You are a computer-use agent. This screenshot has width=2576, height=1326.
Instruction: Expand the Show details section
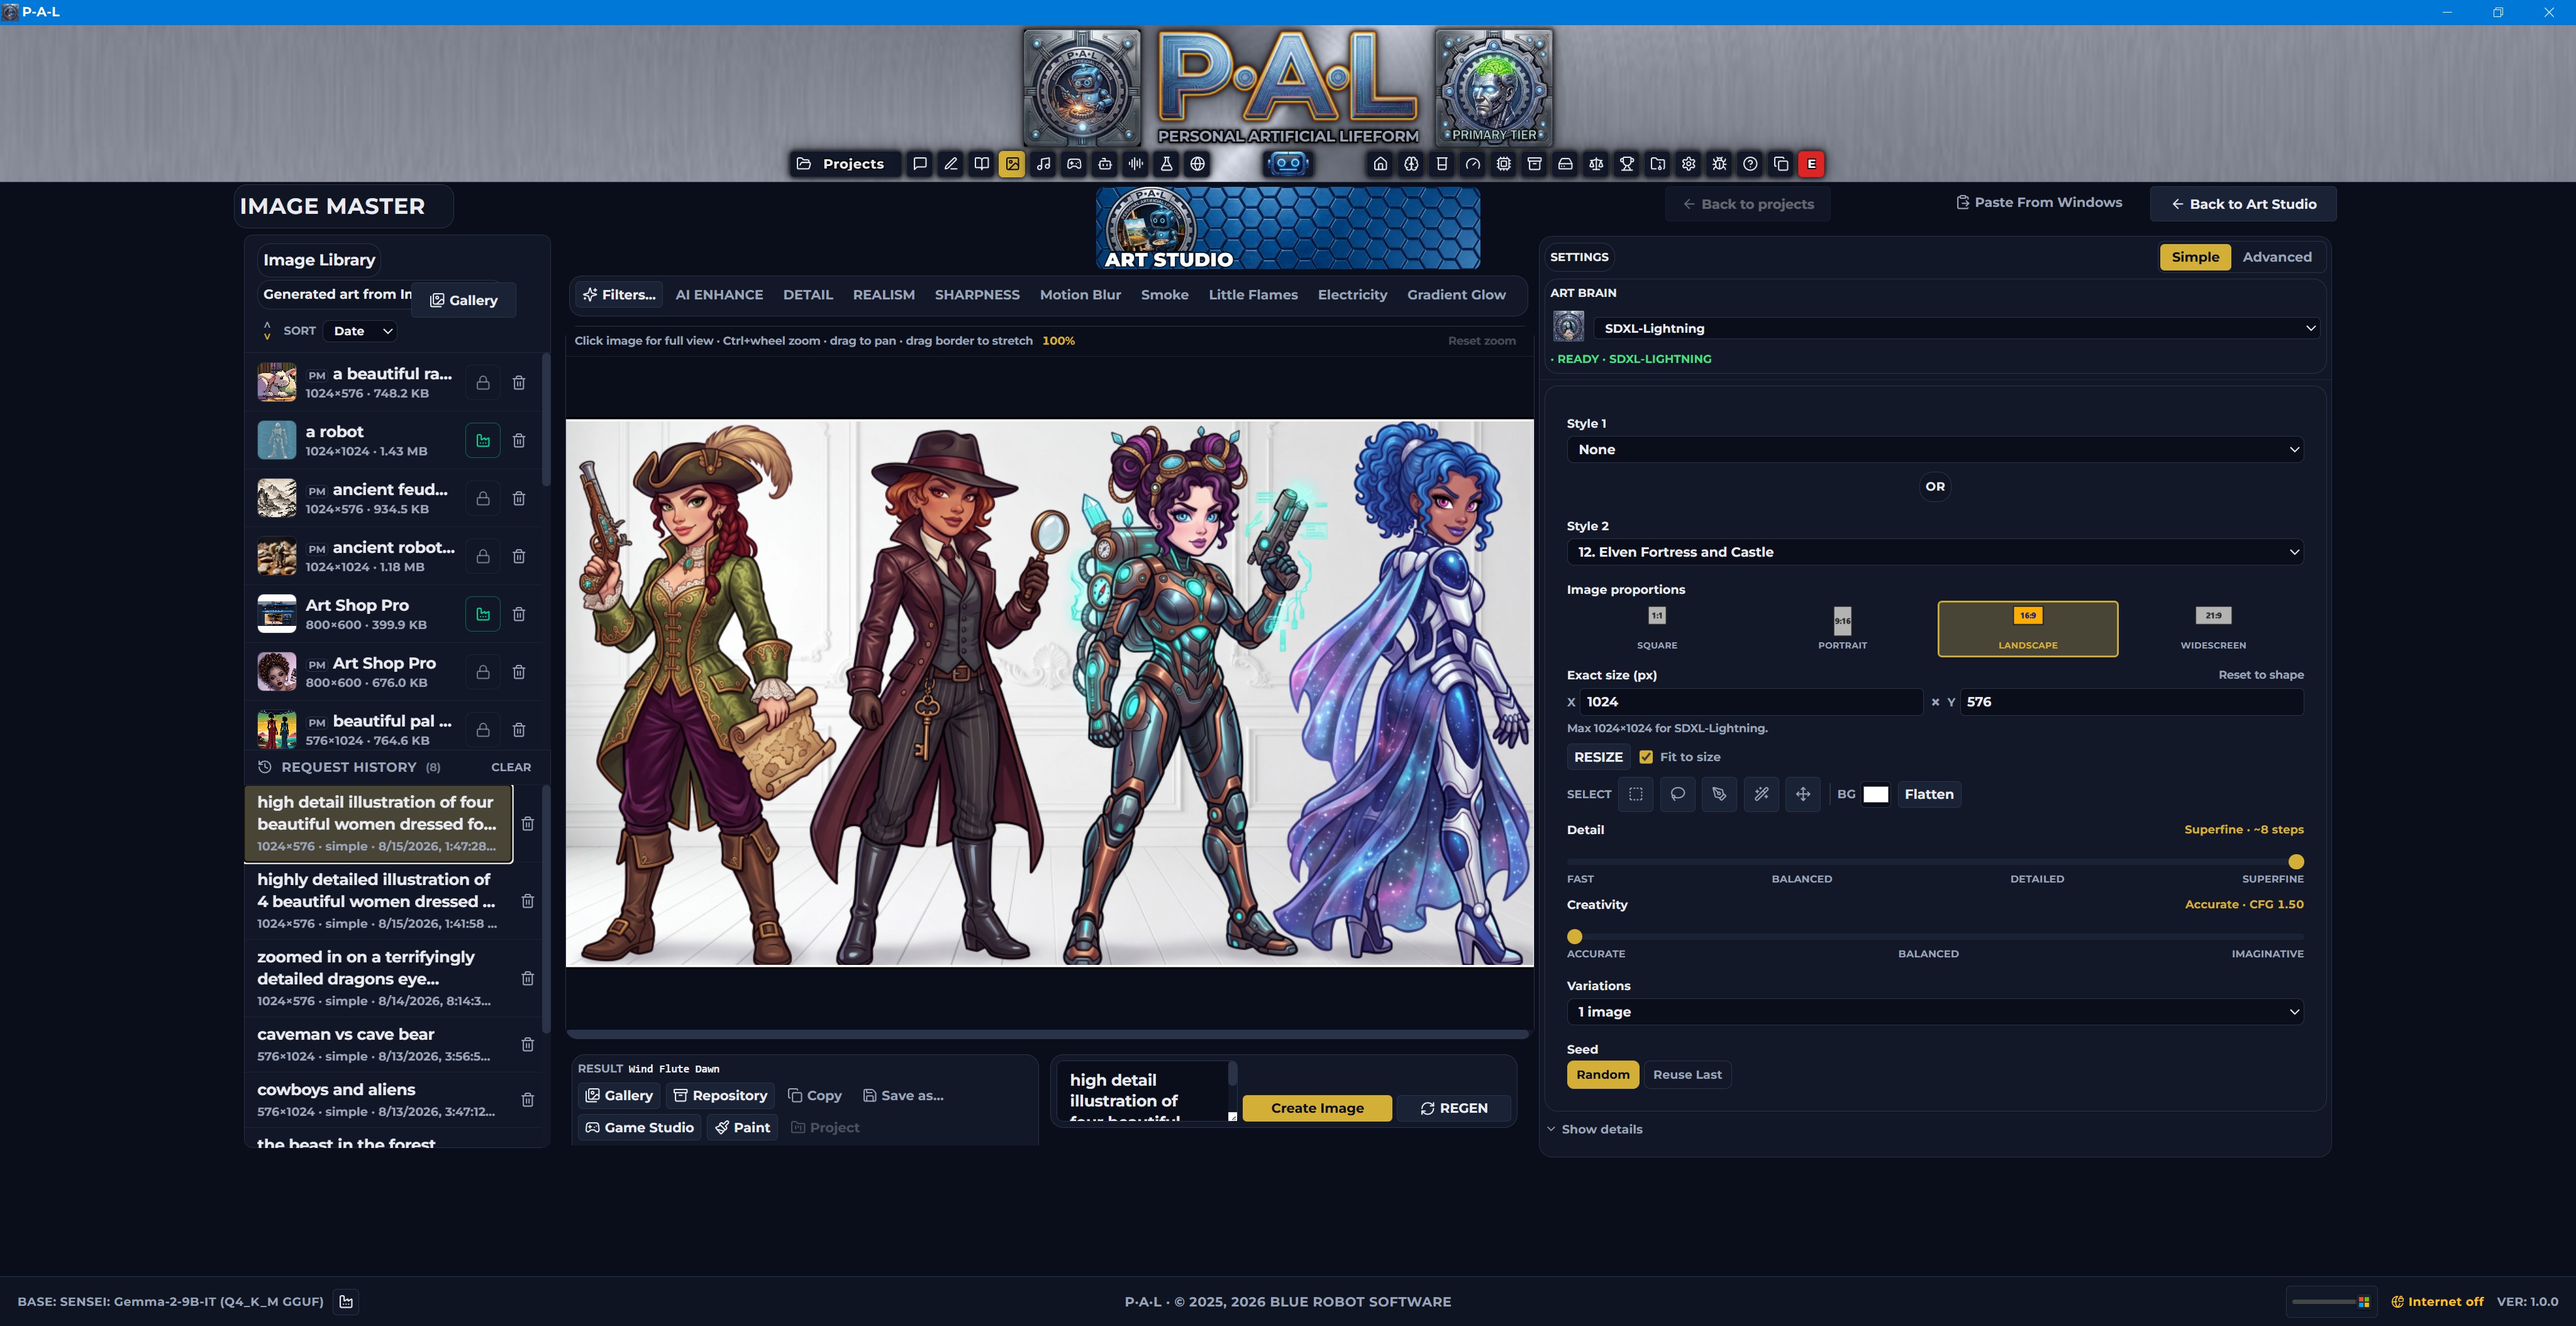(1594, 1129)
